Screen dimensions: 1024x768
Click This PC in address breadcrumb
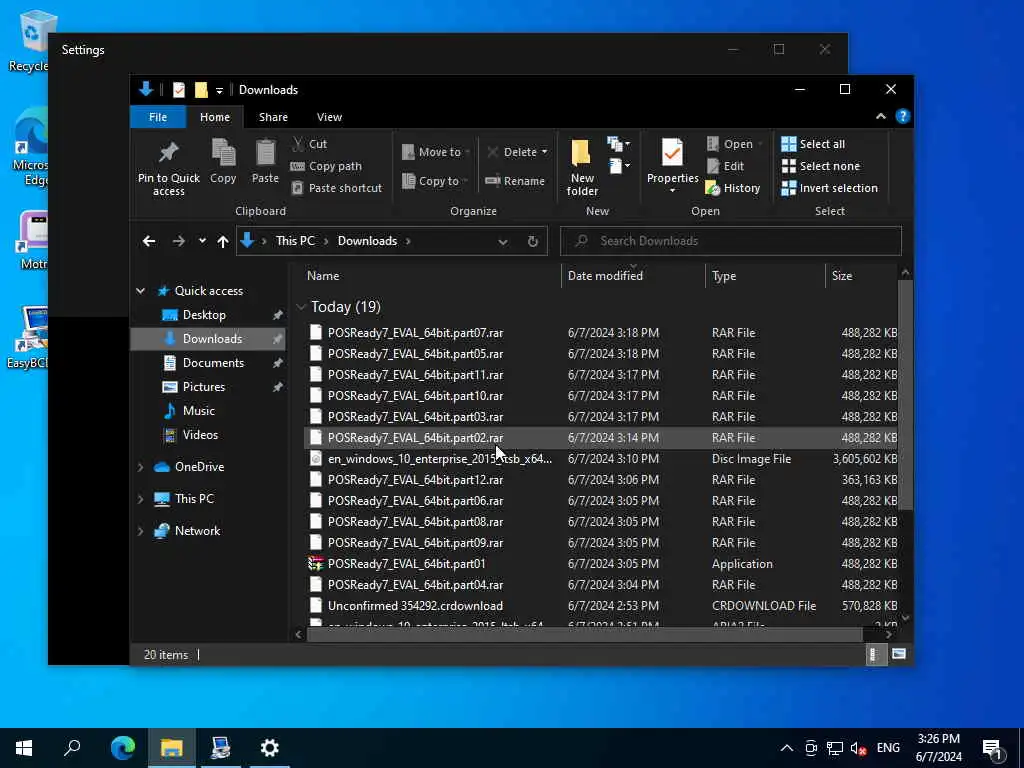(x=295, y=241)
